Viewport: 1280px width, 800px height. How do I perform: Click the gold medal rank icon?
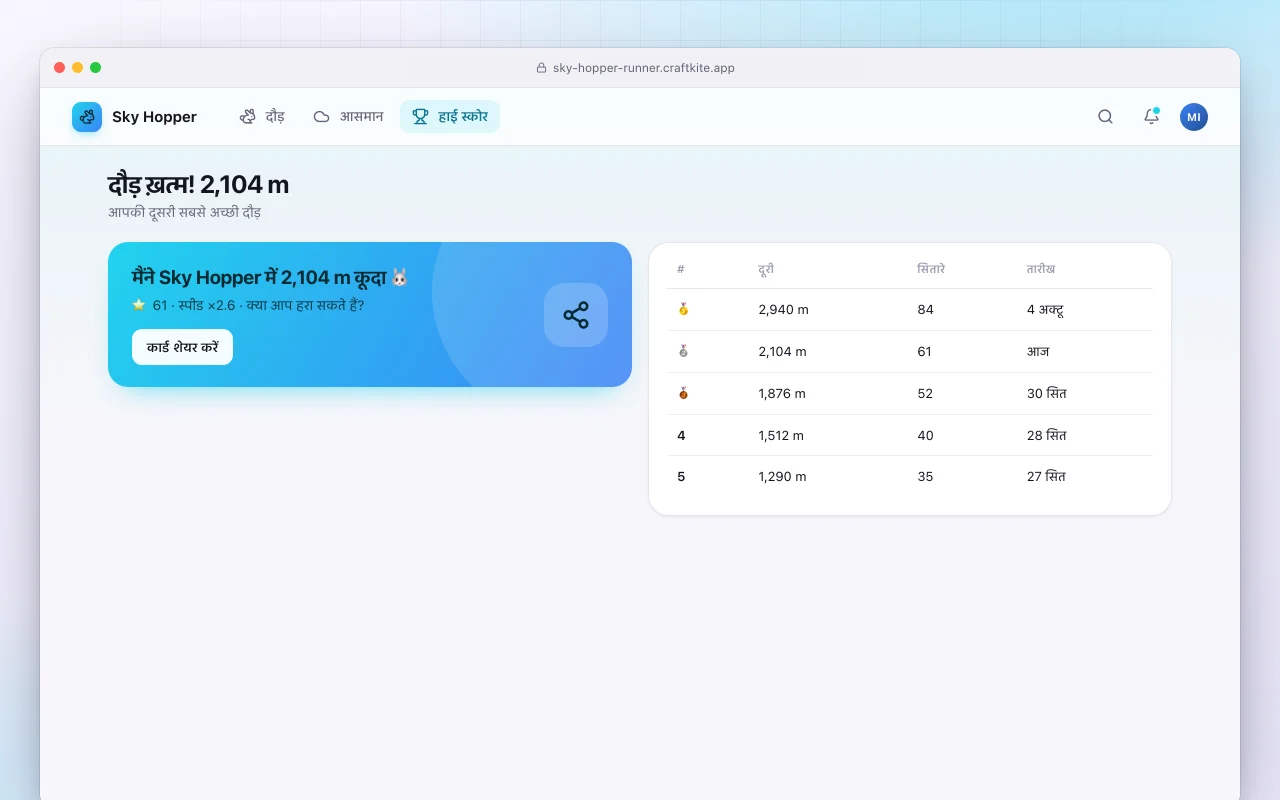tap(683, 310)
